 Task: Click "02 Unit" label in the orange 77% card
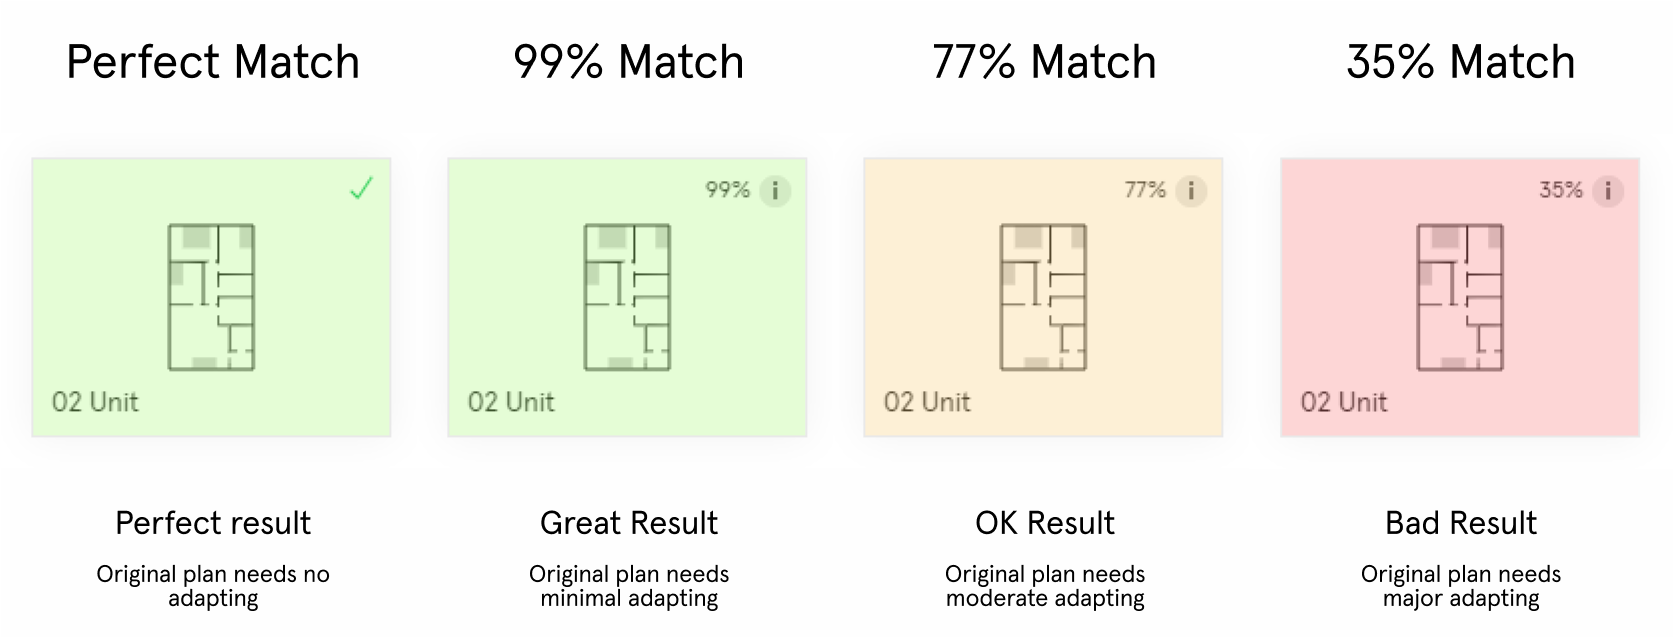pos(927,402)
